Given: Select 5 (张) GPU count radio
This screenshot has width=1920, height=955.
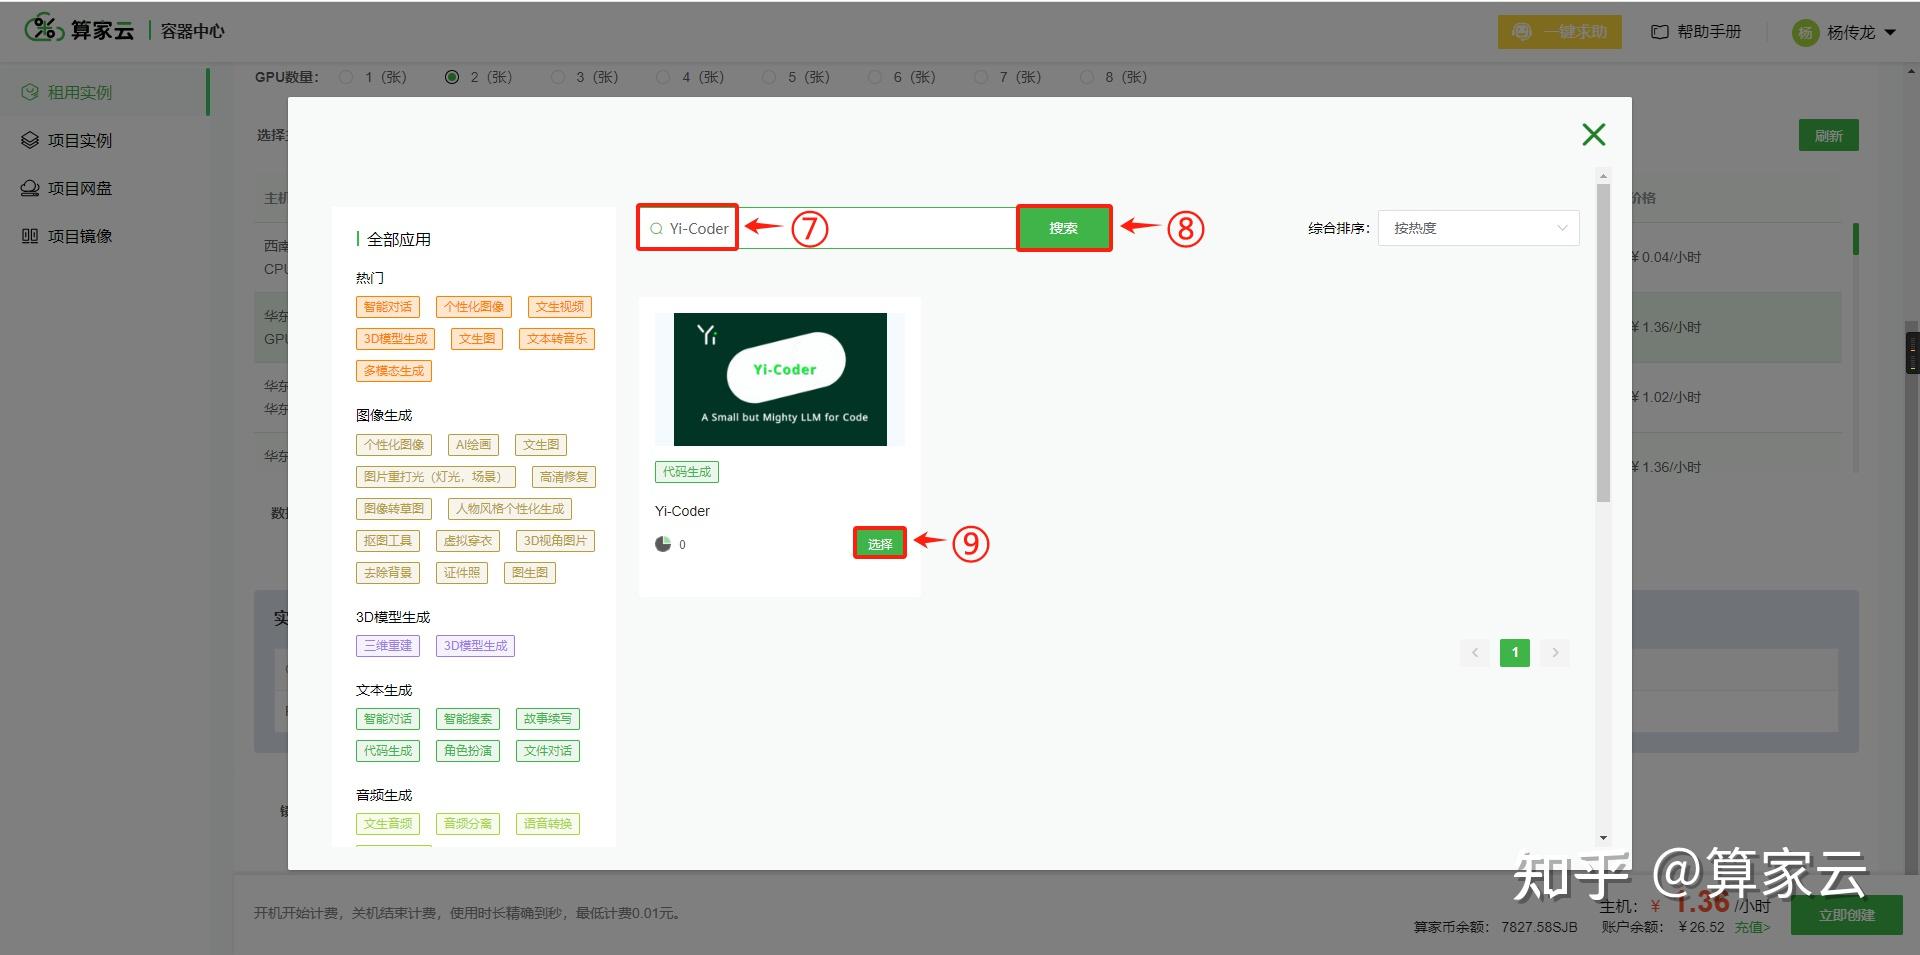Looking at the screenshot, I should [x=769, y=77].
